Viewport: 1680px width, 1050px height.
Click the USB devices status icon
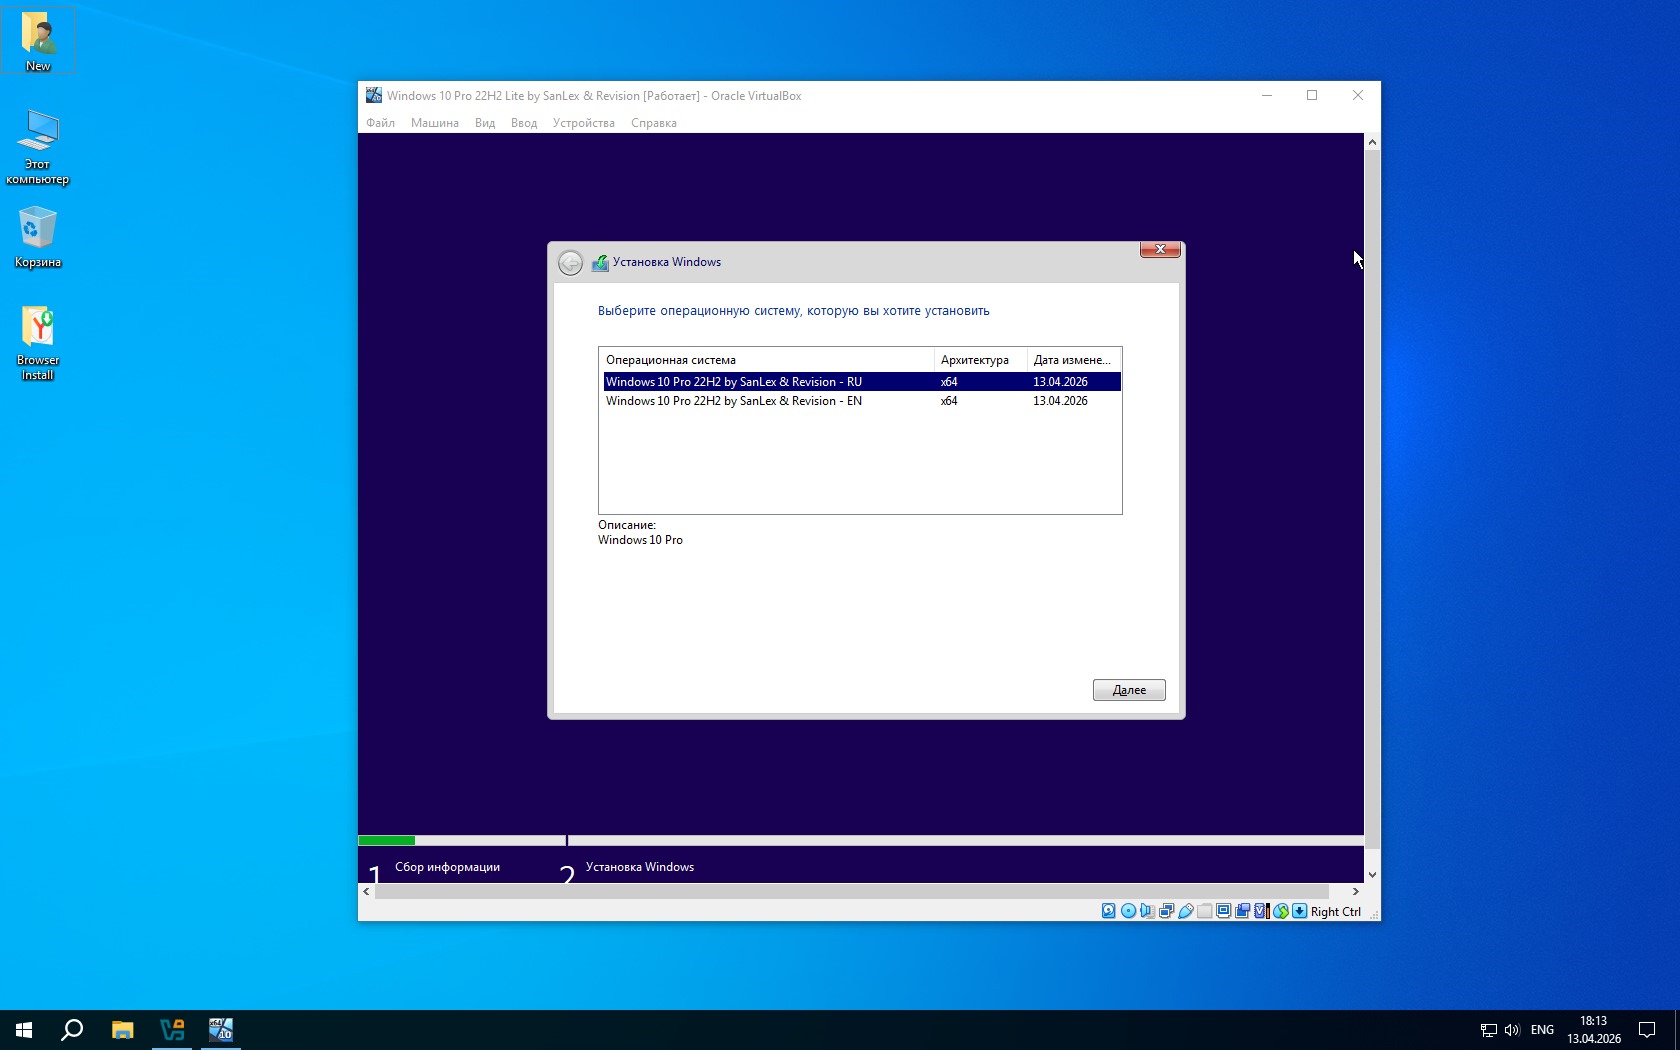coord(1186,911)
